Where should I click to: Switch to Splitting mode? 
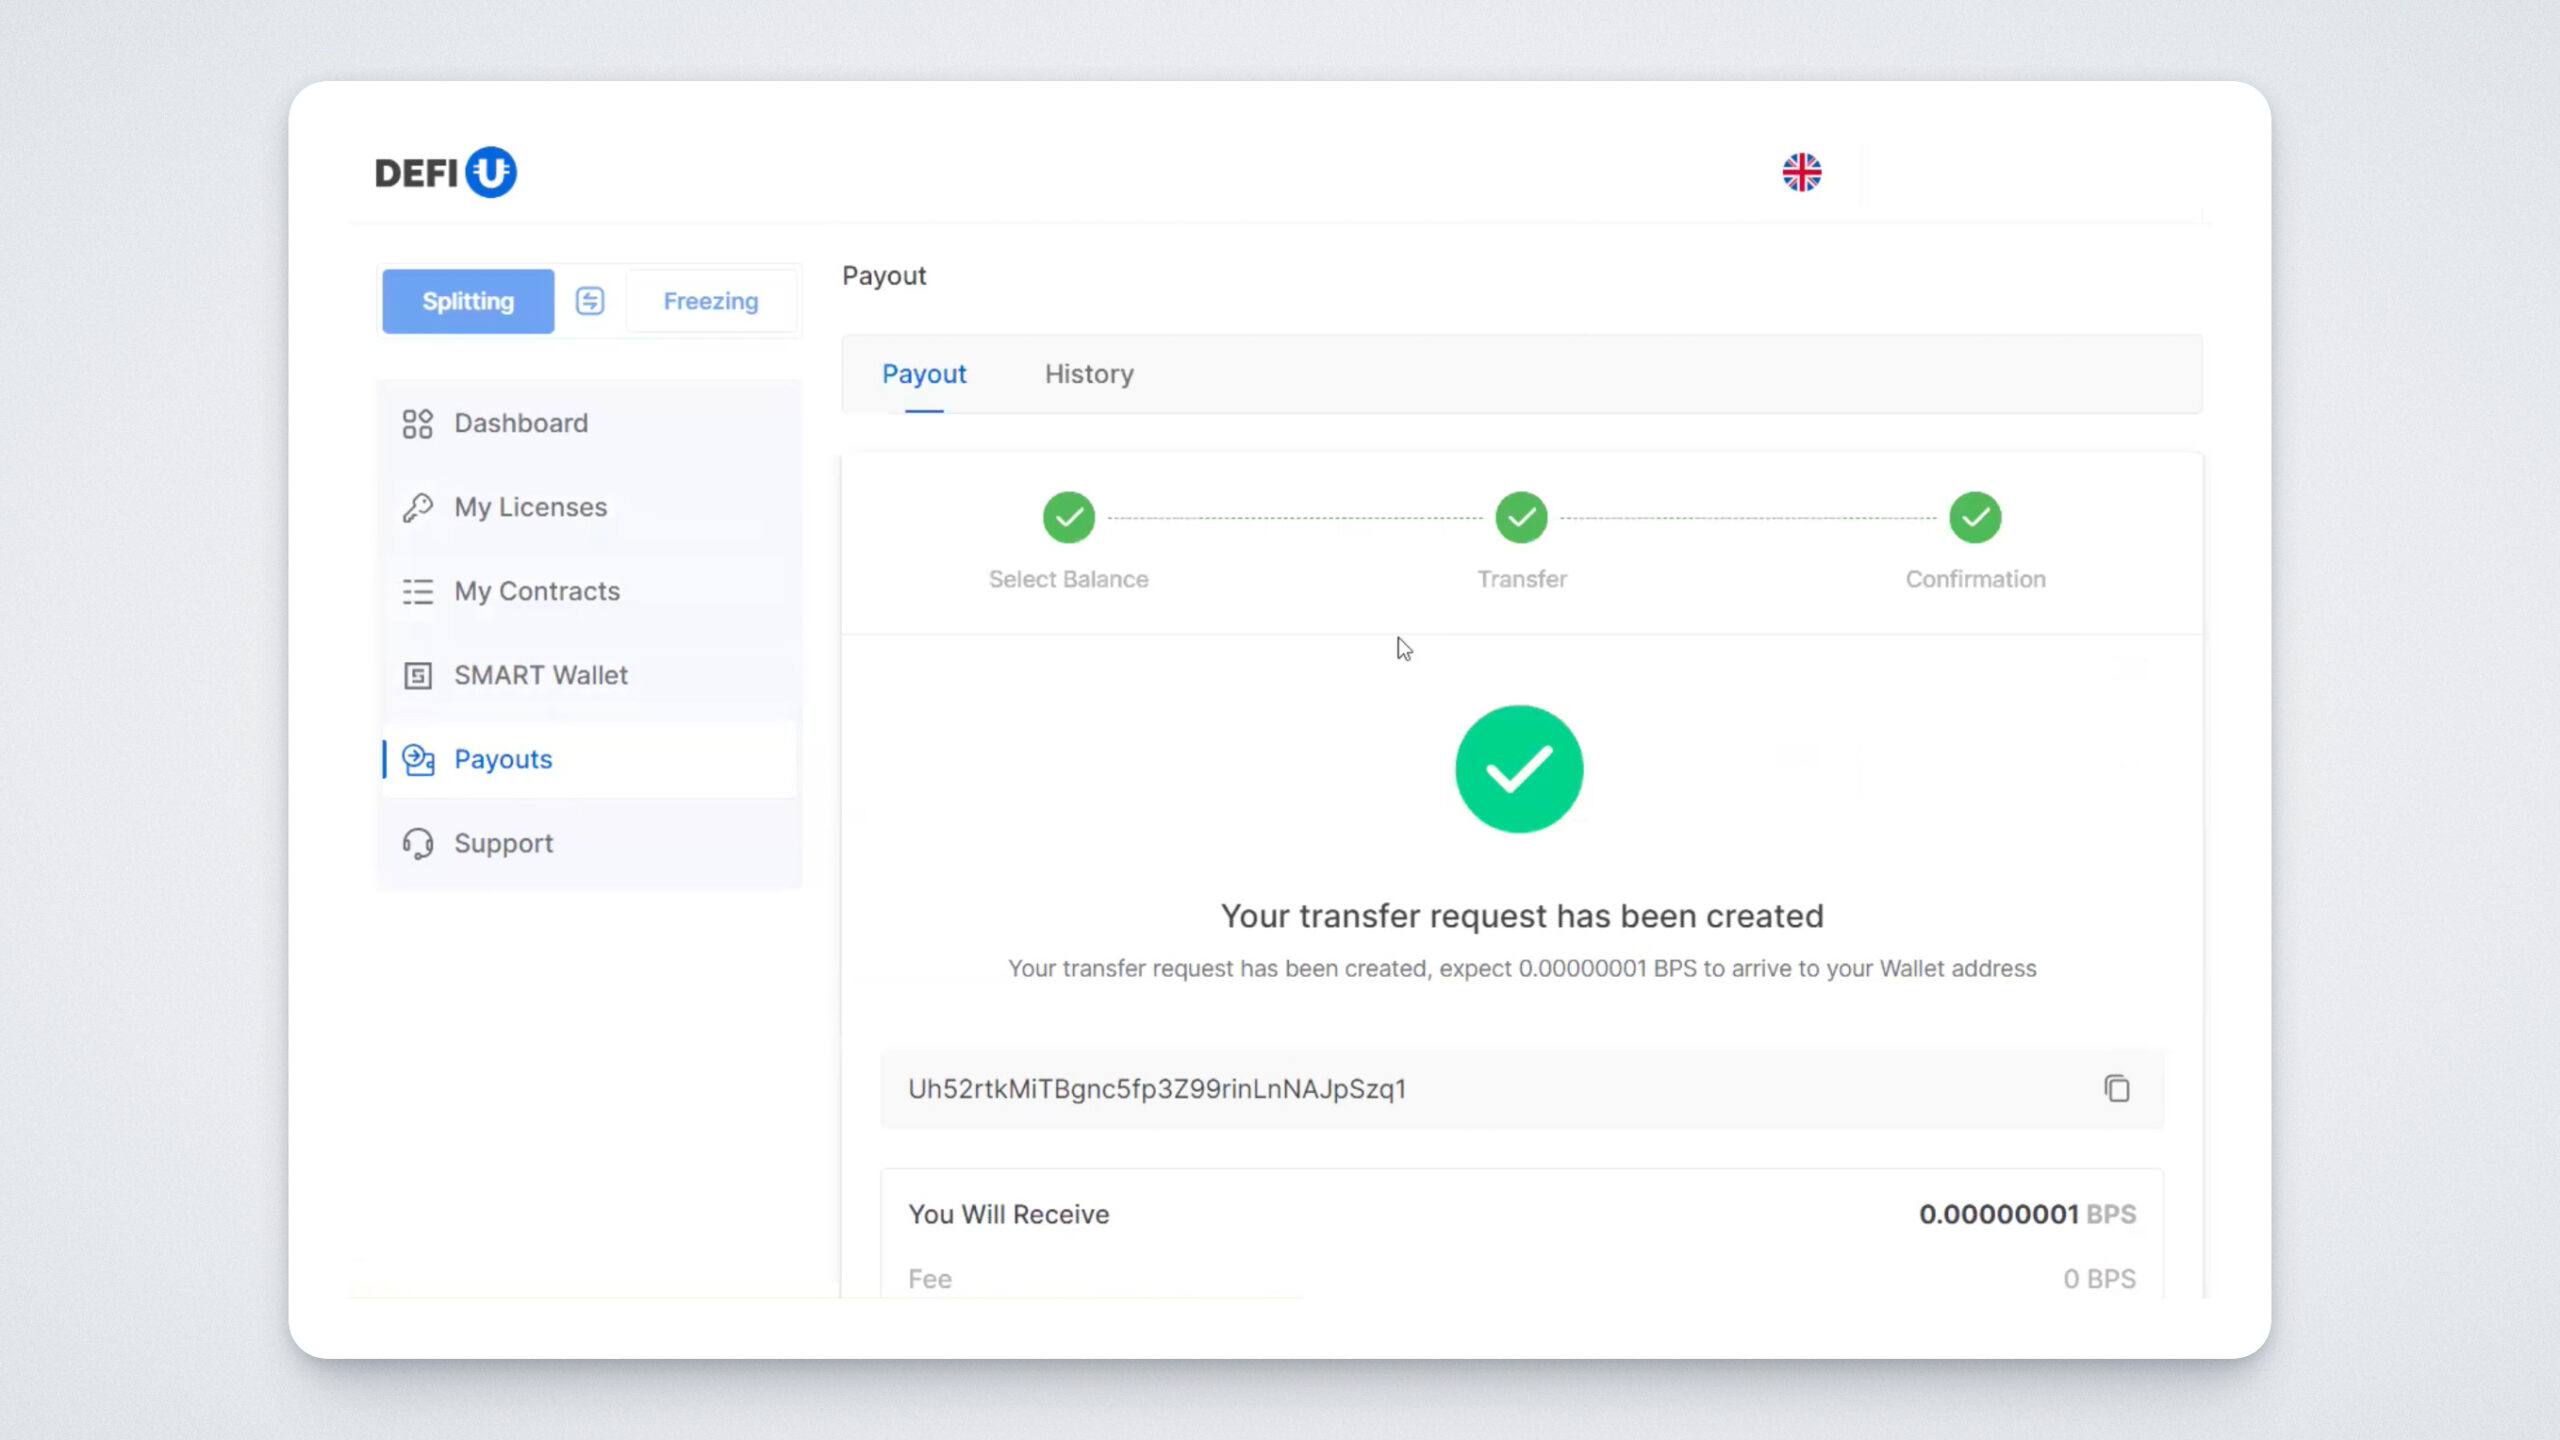(468, 301)
